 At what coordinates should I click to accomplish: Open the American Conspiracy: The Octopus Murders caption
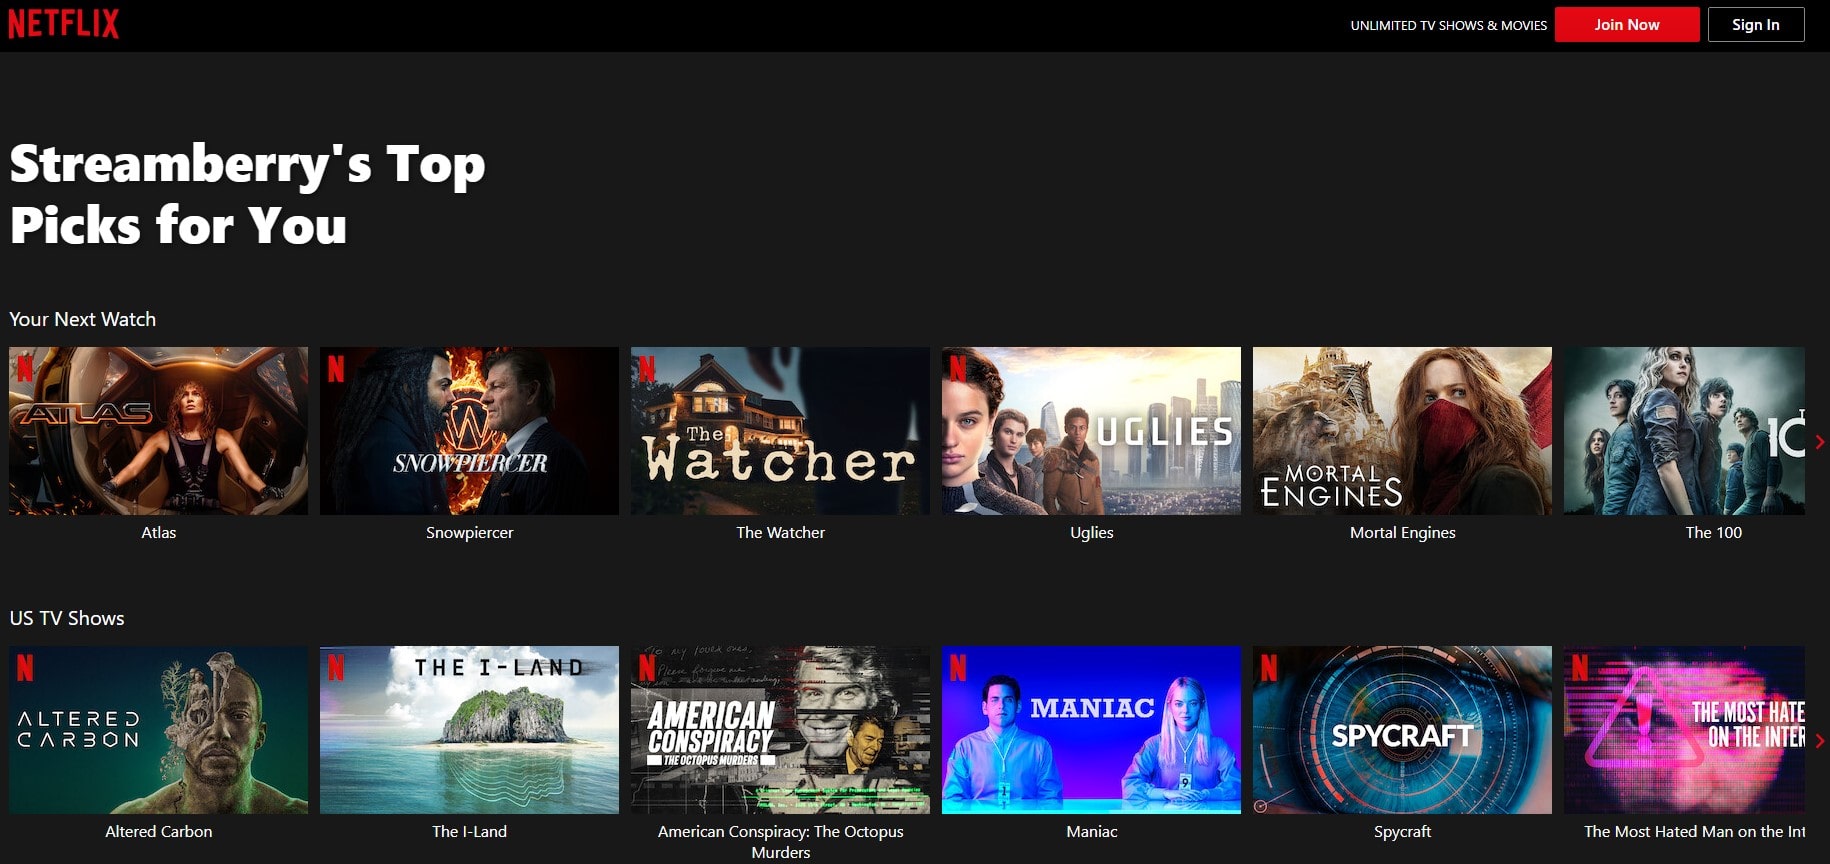pyautogui.click(x=780, y=841)
